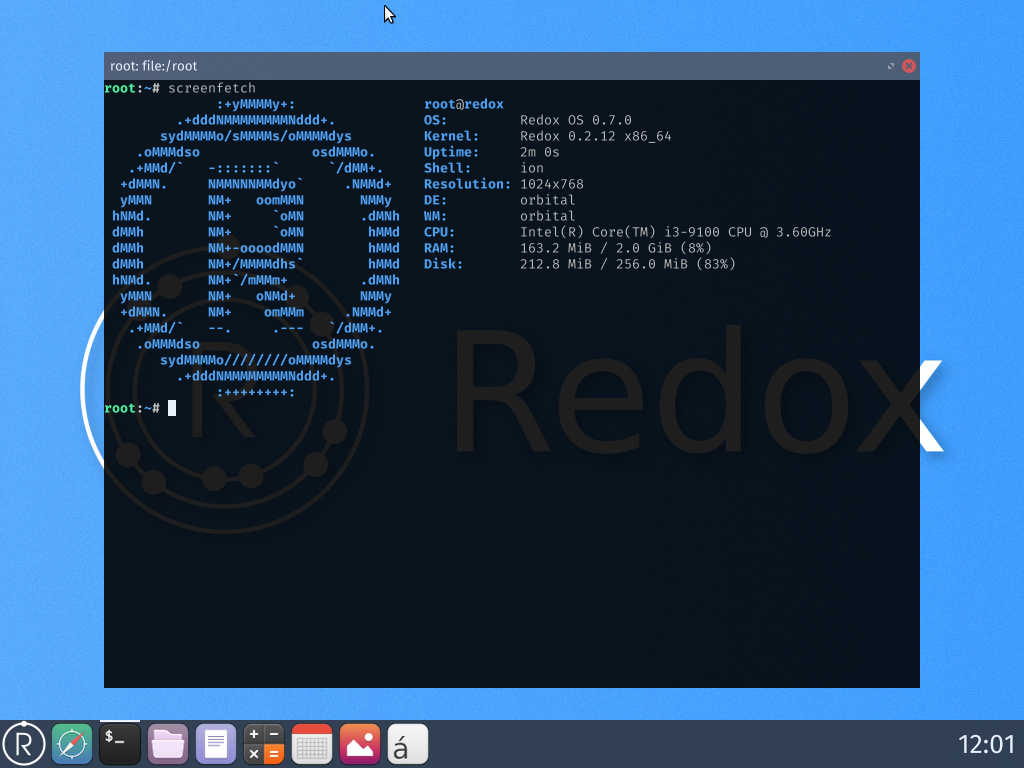
Task: Open the character map app
Action: [x=408, y=744]
